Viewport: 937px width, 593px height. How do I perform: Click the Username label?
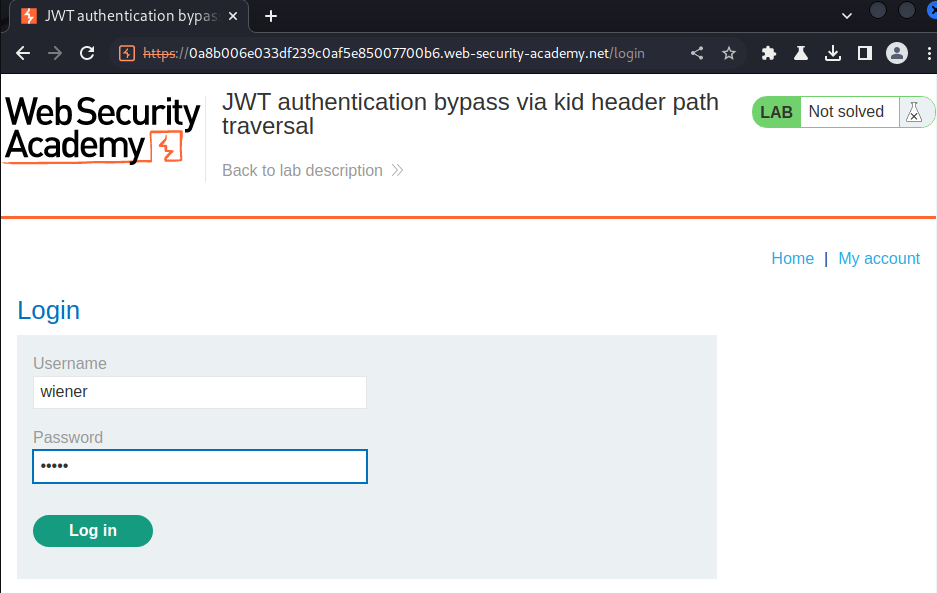click(x=70, y=363)
